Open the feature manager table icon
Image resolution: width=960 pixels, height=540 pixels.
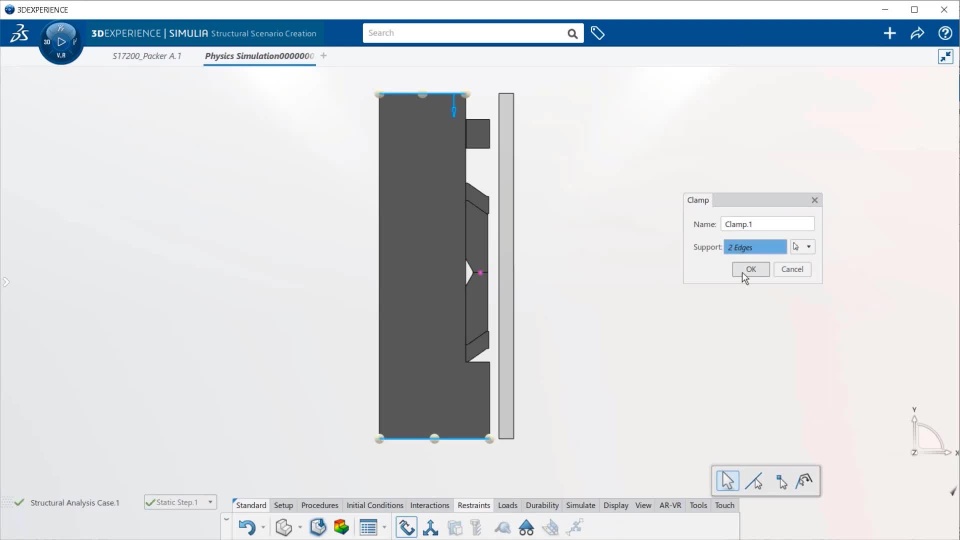coord(368,527)
